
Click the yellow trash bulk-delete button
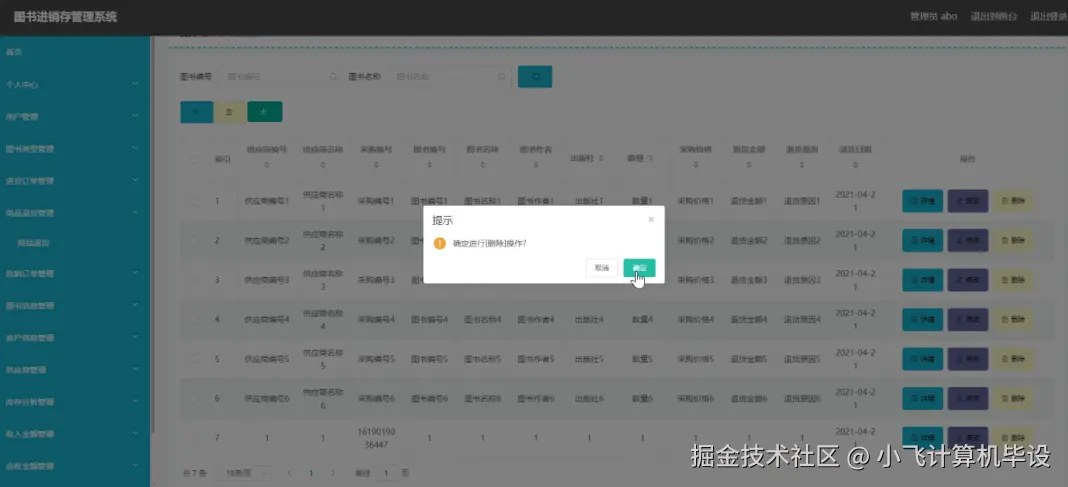230,112
